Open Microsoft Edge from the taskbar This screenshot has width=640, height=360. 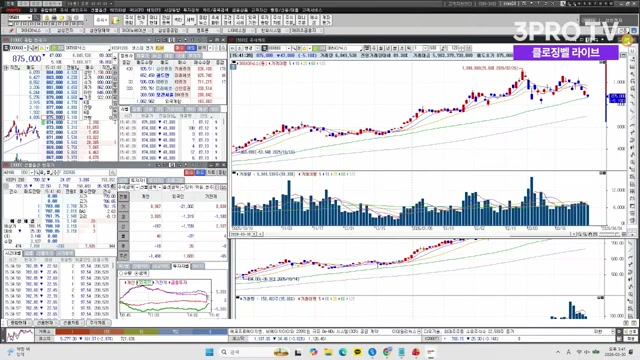[342, 352]
